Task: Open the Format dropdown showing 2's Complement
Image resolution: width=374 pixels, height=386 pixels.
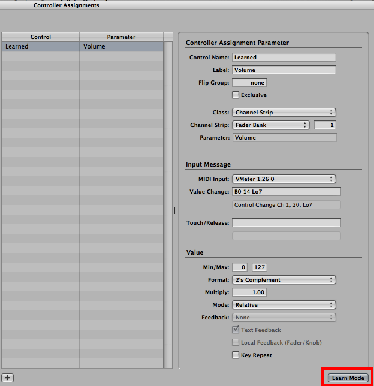Action: pos(284,280)
